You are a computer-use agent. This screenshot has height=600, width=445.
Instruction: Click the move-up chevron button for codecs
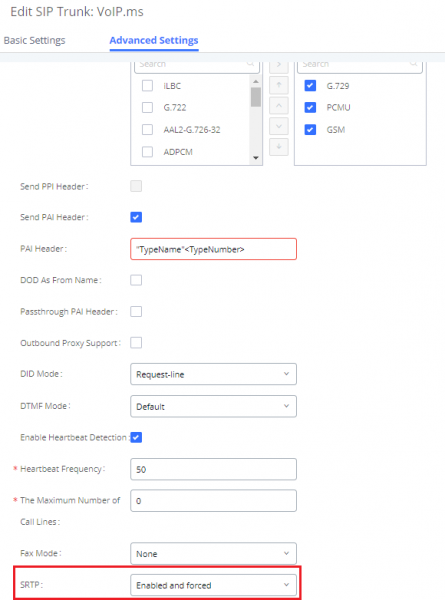pos(279,105)
